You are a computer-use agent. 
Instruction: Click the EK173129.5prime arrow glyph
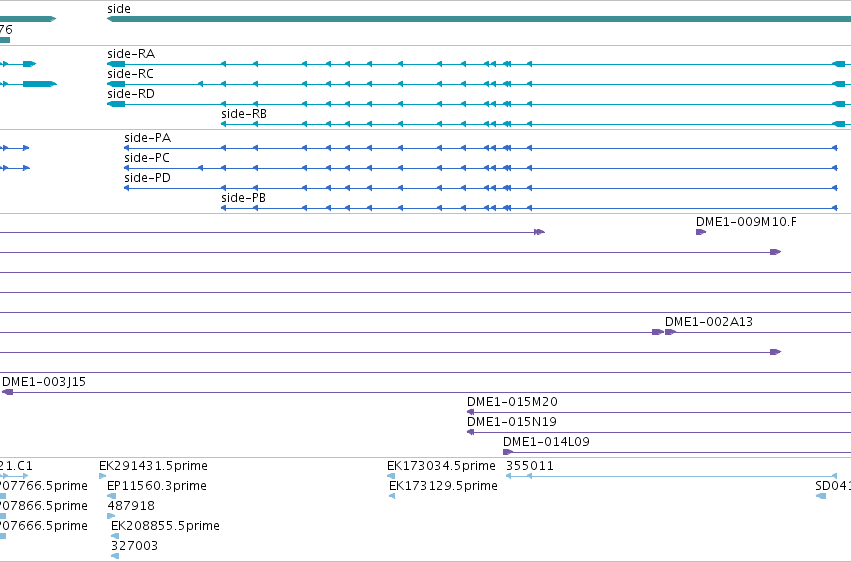(x=392, y=496)
